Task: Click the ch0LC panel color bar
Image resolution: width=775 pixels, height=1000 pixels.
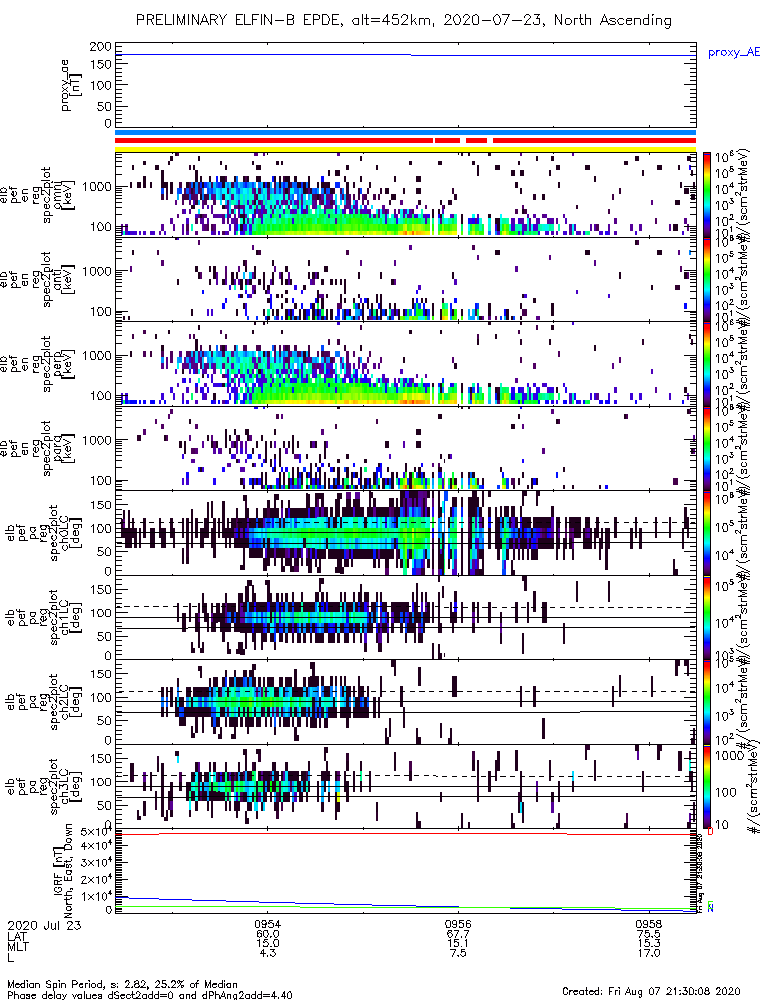Action: click(707, 533)
